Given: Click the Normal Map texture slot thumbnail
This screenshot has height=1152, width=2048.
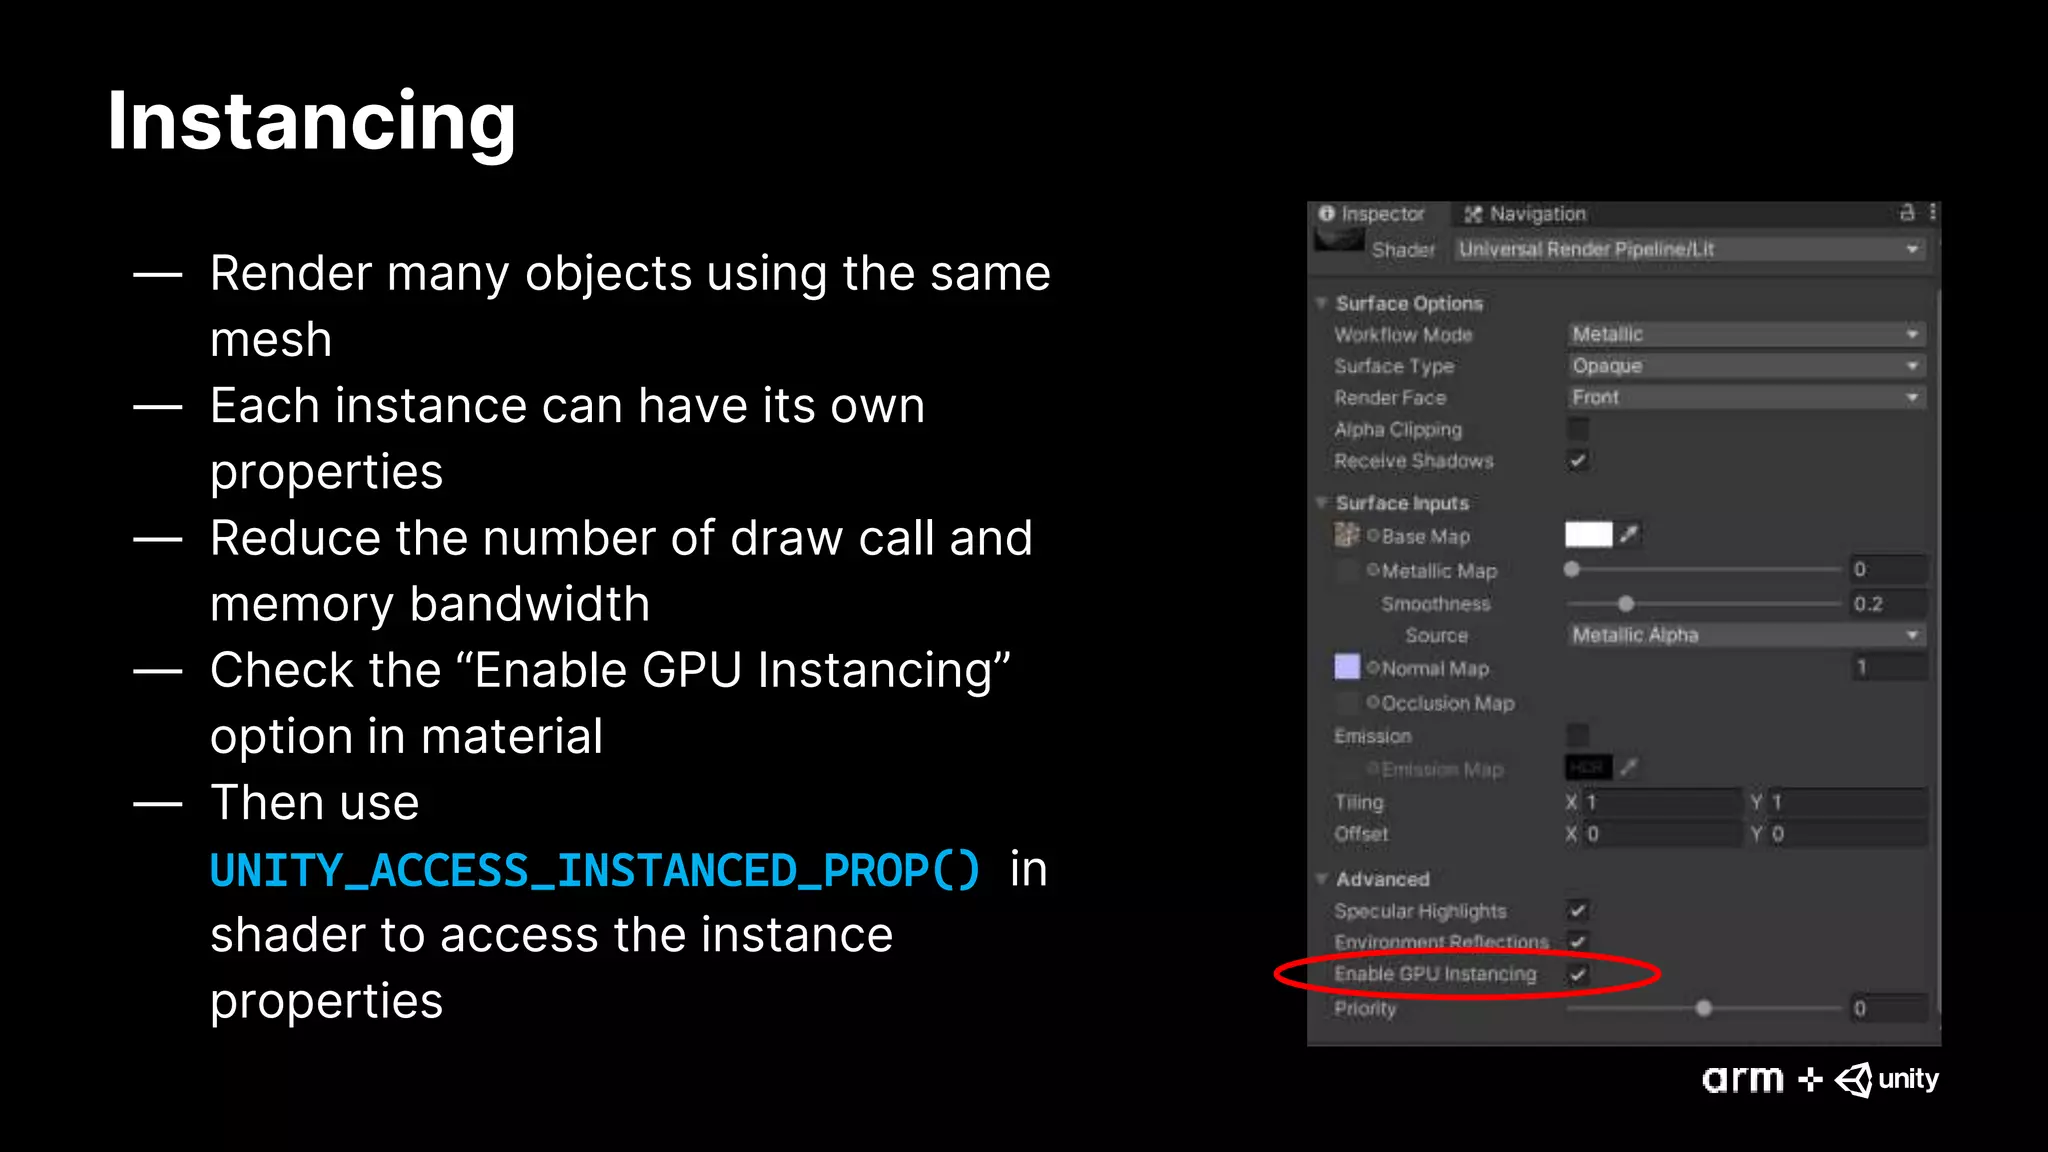Looking at the screenshot, I should pos(1346,667).
